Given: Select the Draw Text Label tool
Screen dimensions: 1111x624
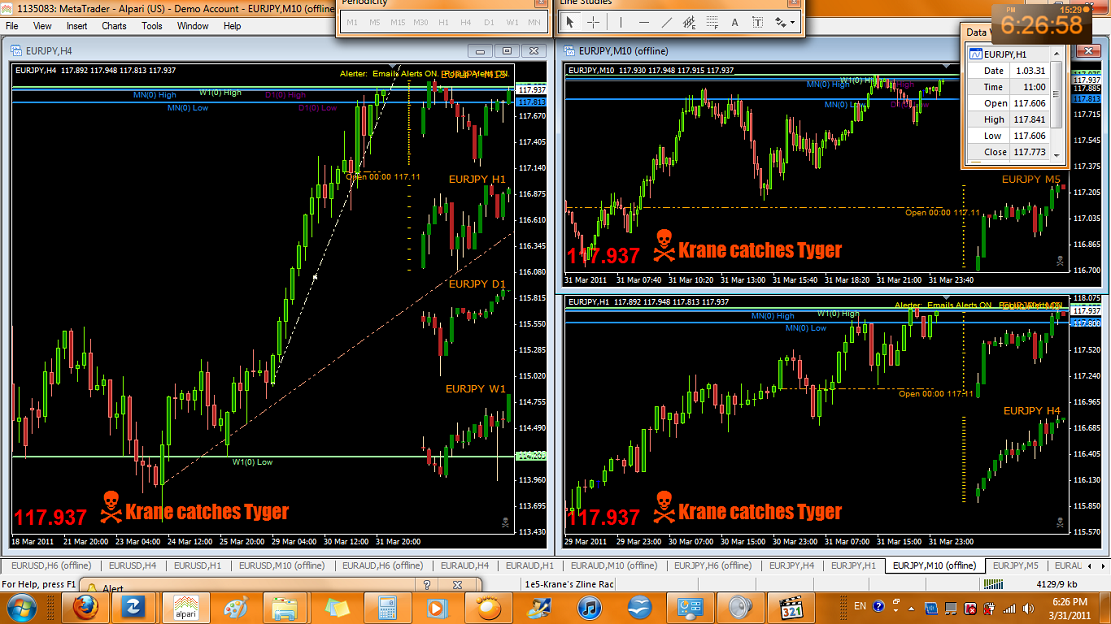Looking at the screenshot, I should tap(757, 23).
